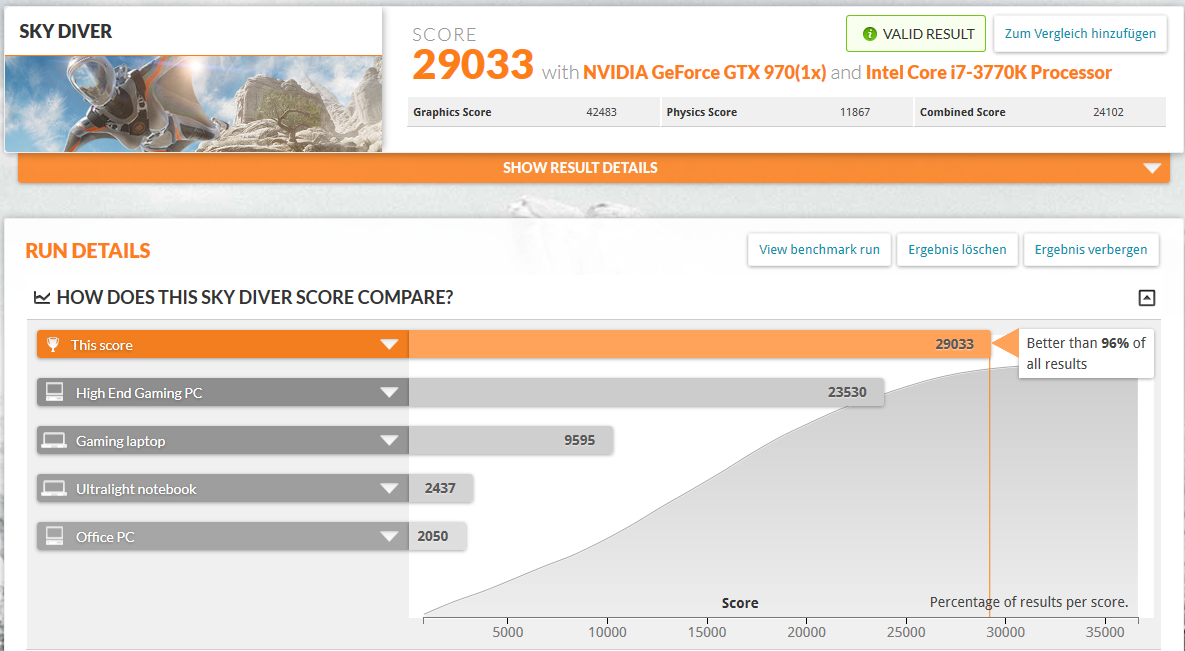
Task: Click the monitor icon for Office PC
Action: point(54,536)
